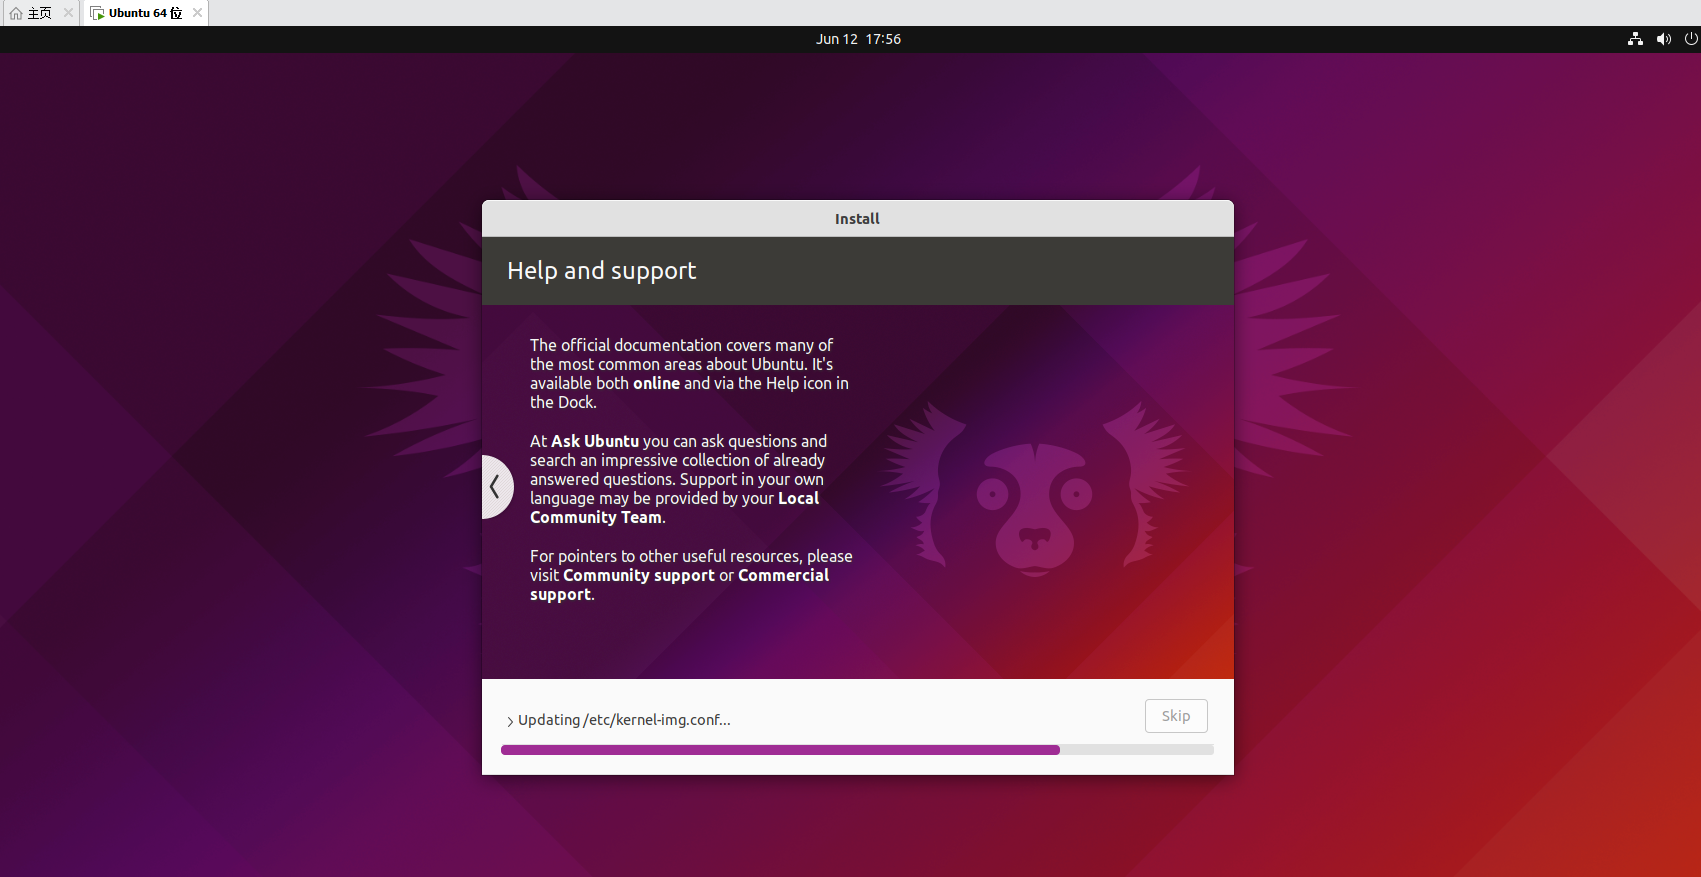
Task: Close the Ubuntu 64 位 tab
Action: tap(197, 13)
